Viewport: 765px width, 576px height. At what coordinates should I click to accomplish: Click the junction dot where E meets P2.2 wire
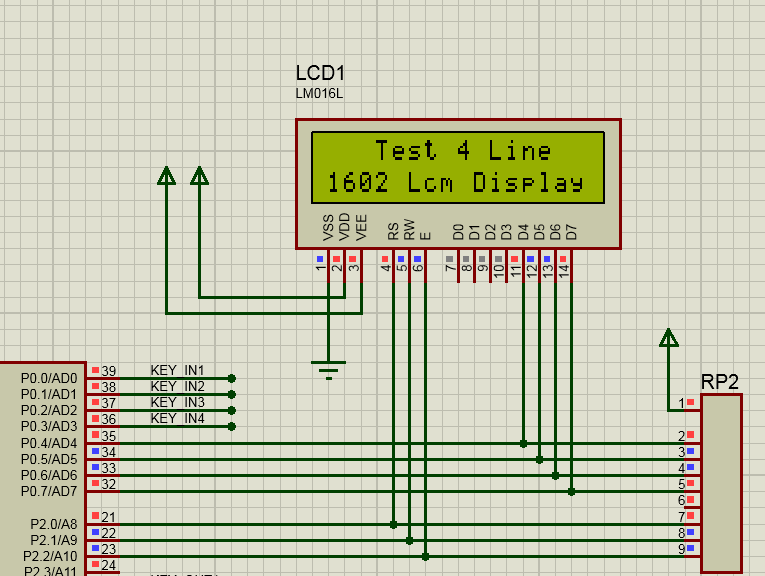coord(425,556)
